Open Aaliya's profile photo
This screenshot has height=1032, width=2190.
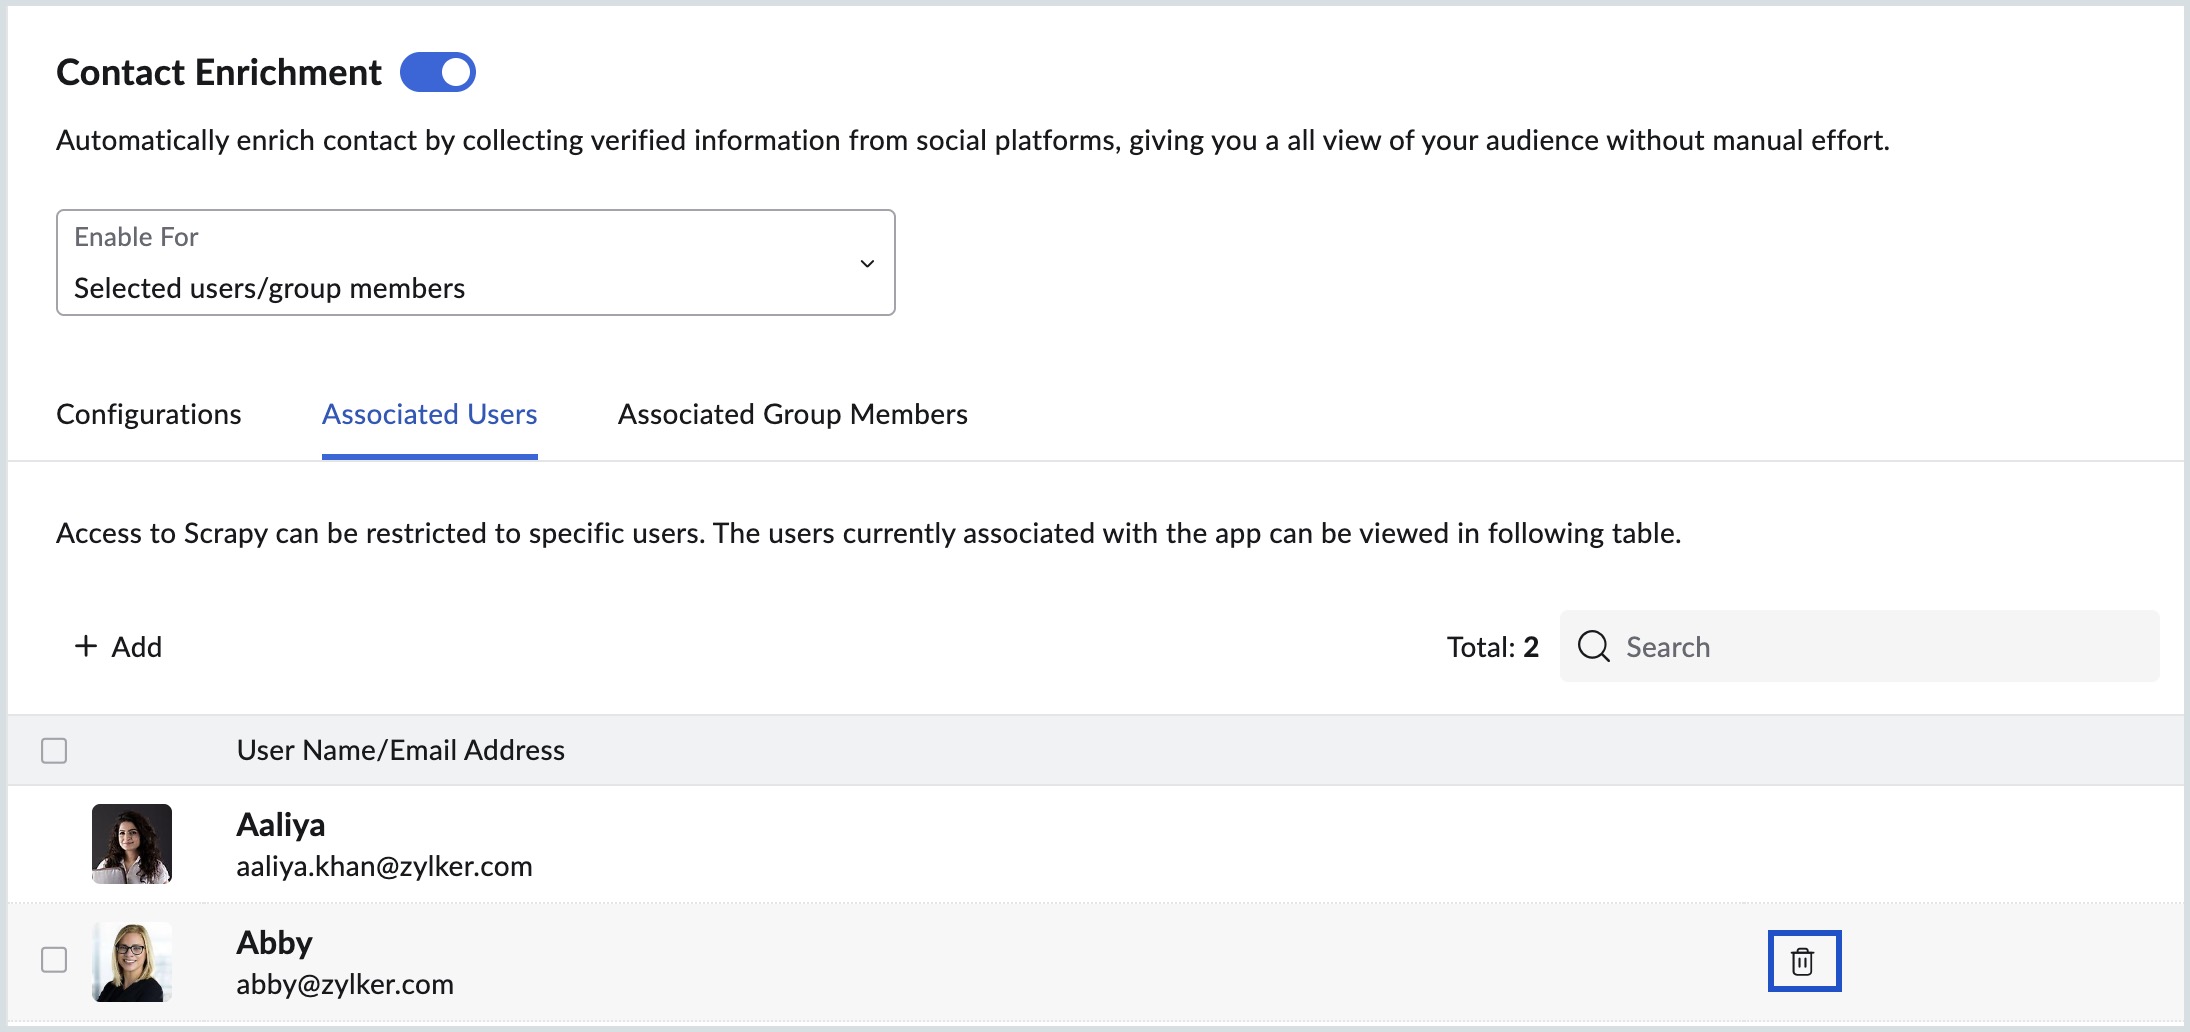pyautogui.click(x=132, y=844)
